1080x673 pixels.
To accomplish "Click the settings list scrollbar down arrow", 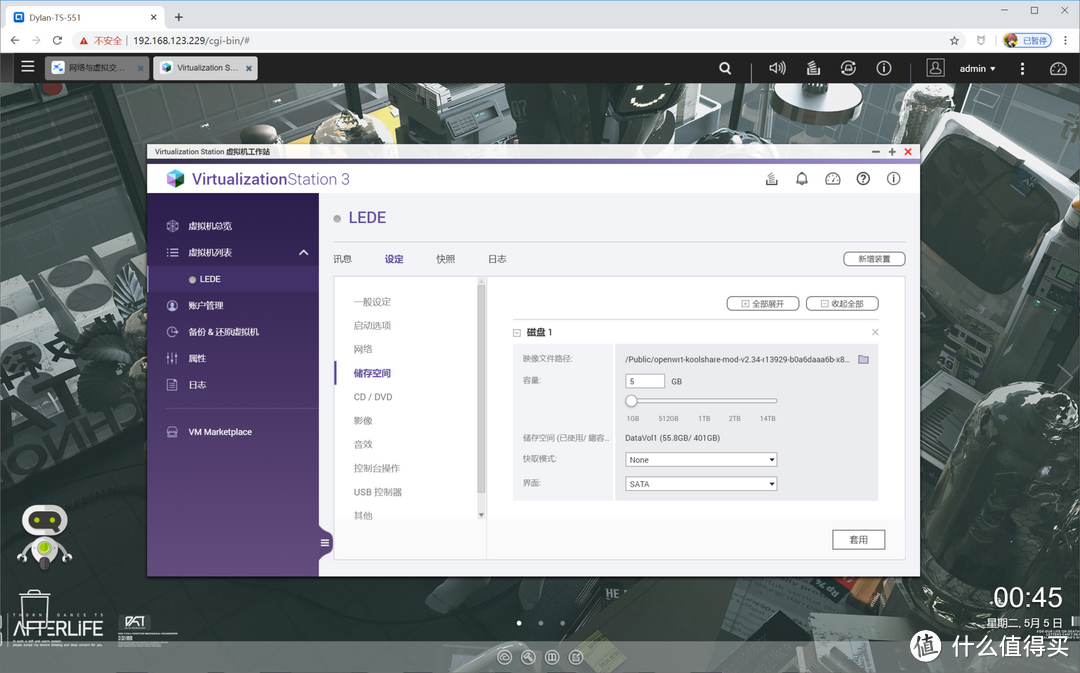I will tap(481, 515).
